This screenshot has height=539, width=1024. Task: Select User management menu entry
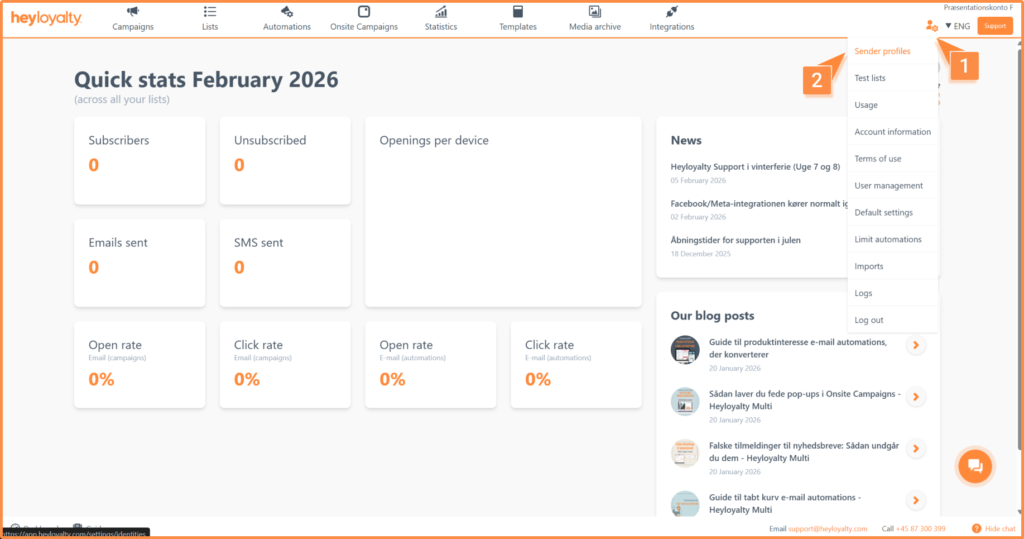[888, 186]
